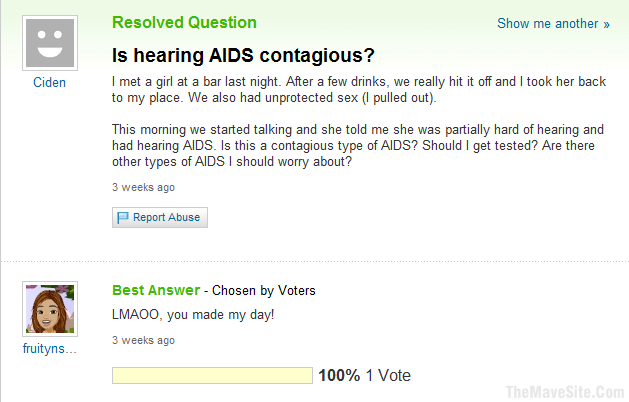Click the '100%' bold percentage figure

click(x=339, y=376)
